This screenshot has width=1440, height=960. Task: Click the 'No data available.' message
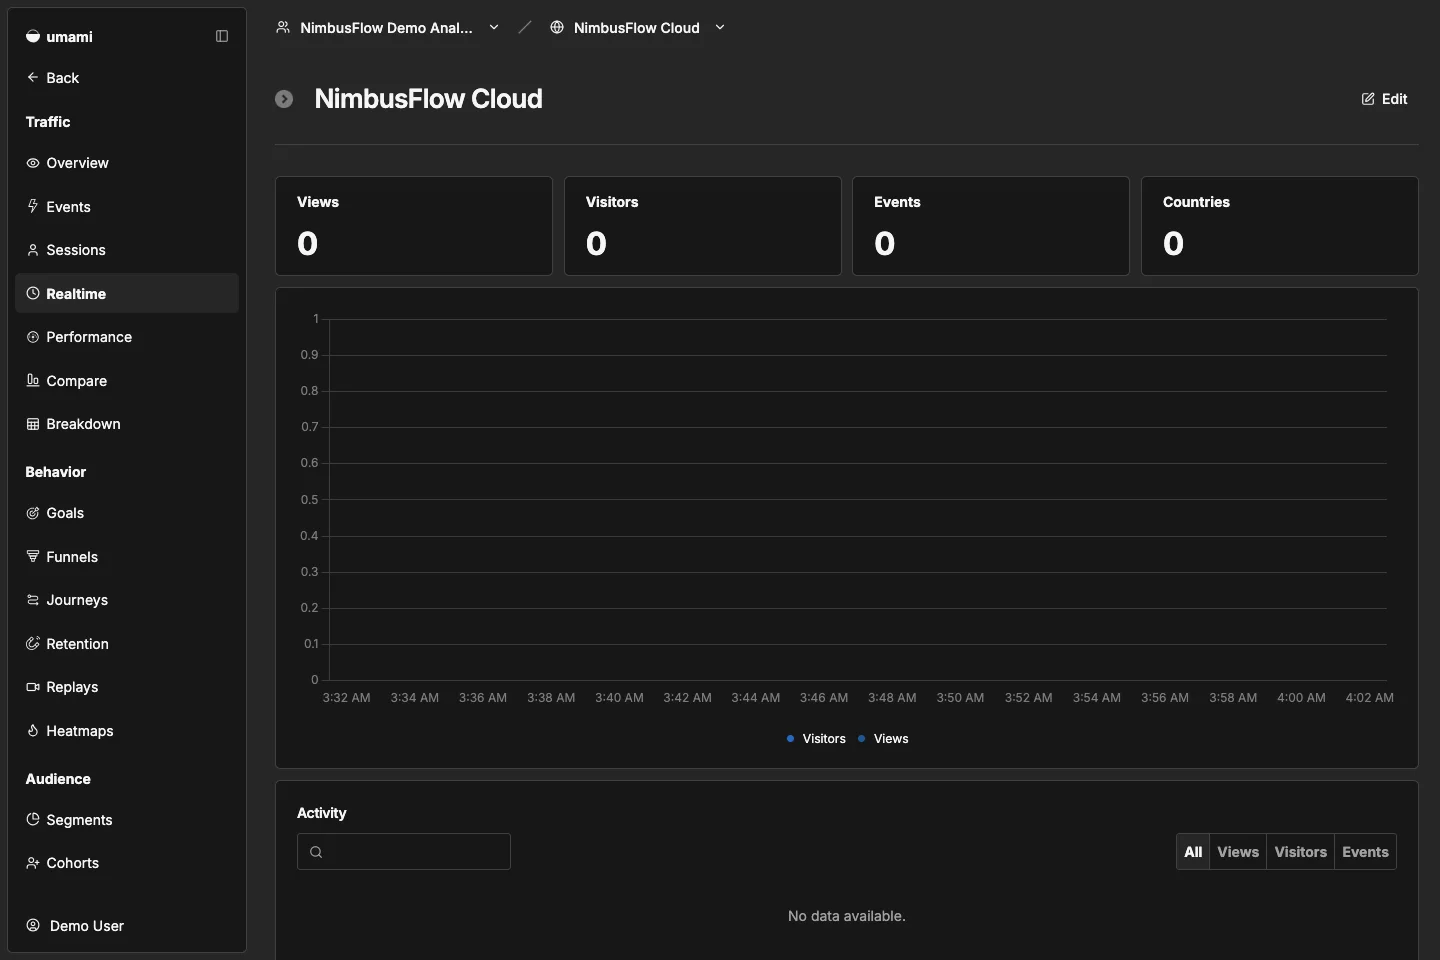(x=847, y=916)
